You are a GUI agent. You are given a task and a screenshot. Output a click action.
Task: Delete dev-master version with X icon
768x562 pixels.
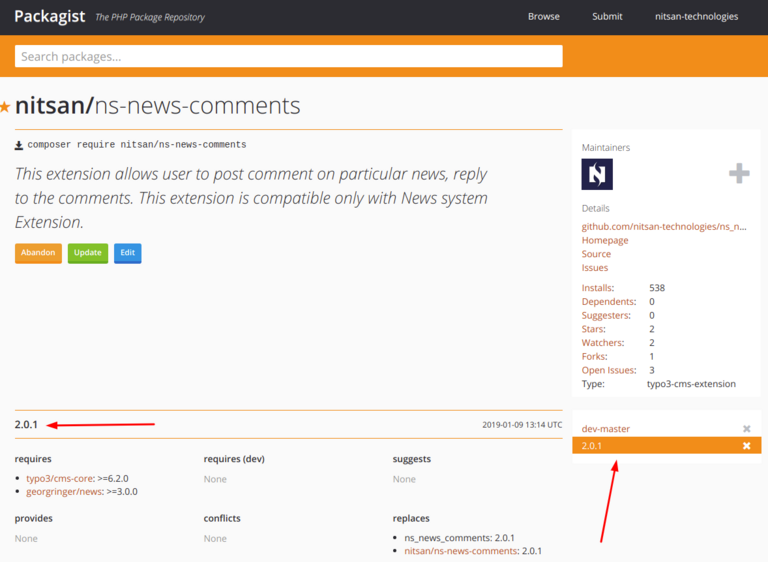click(746, 429)
